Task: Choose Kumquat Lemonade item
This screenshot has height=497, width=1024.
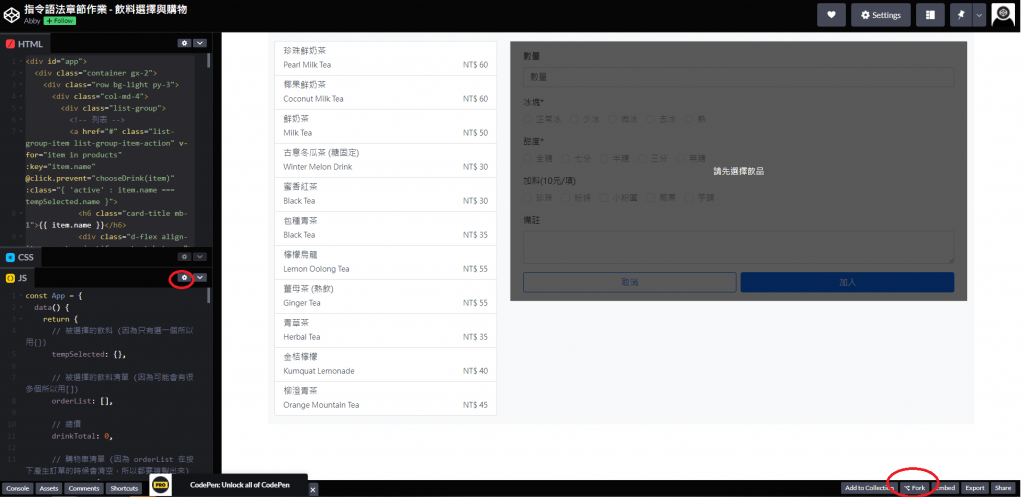Action: click(x=385, y=364)
